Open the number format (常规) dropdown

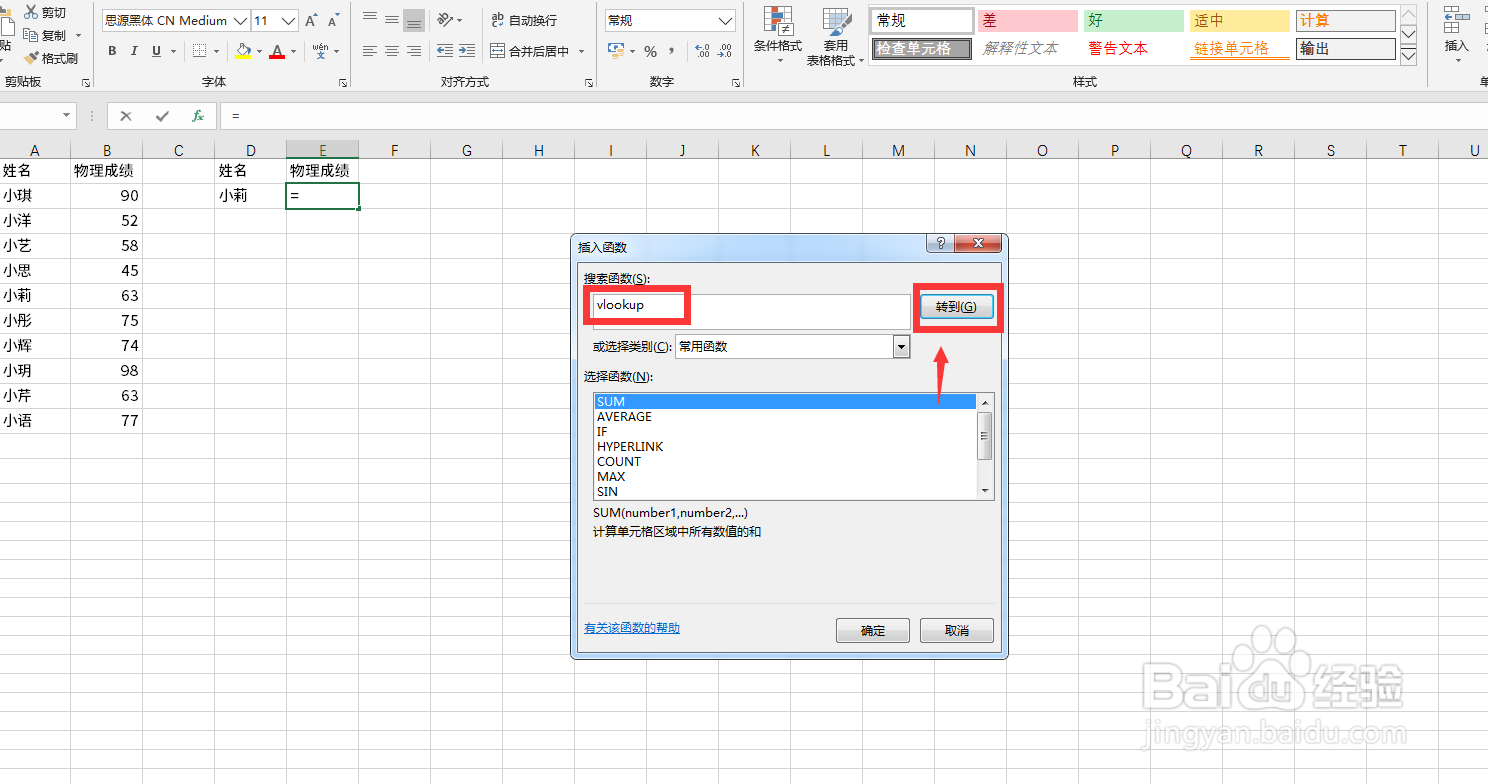pos(726,20)
